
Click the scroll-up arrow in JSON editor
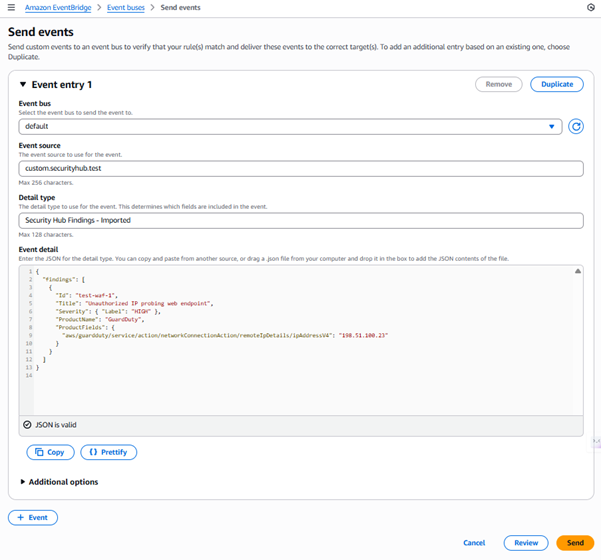pos(578,271)
